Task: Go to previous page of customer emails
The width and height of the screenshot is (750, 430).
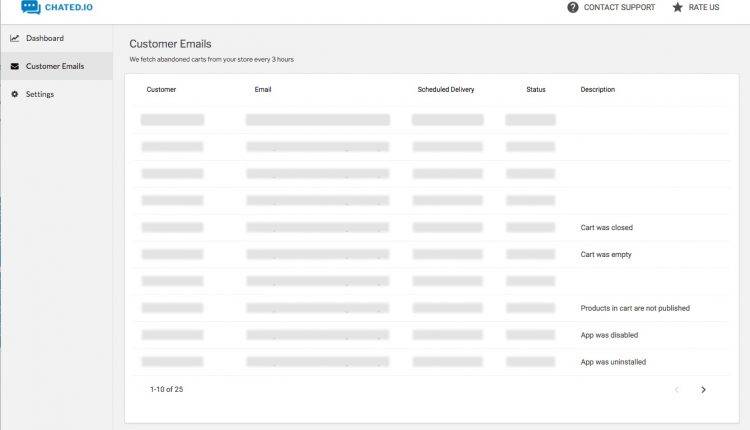Action: [677, 389]
